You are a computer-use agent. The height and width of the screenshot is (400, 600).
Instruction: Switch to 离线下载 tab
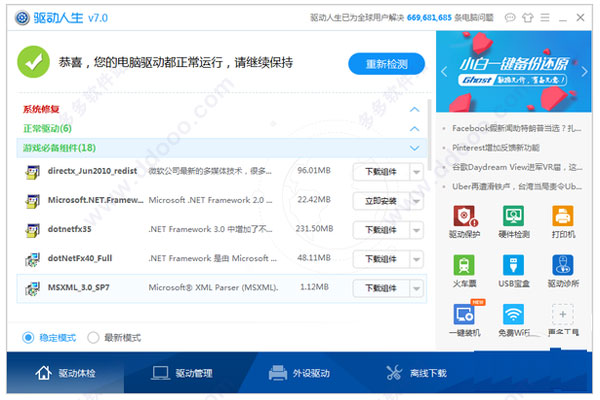point(417,372)
